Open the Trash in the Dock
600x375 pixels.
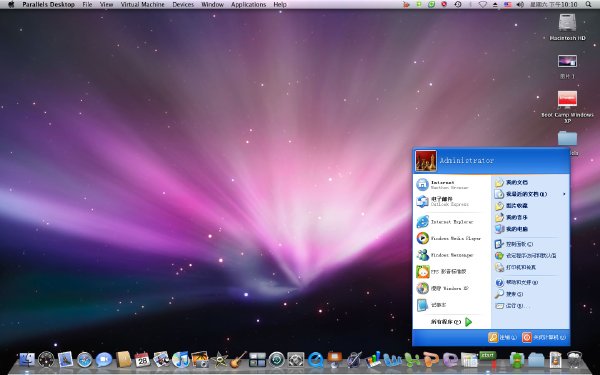574,360
